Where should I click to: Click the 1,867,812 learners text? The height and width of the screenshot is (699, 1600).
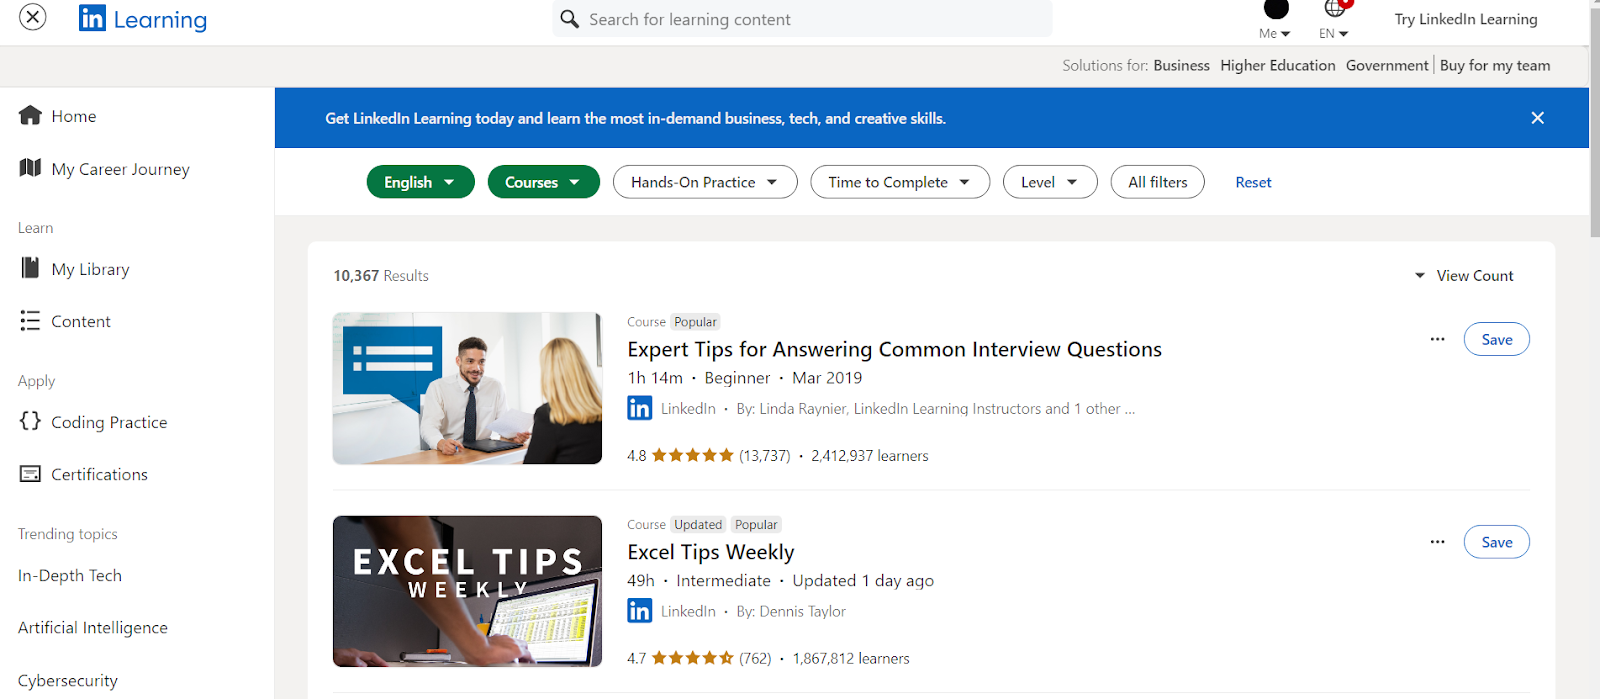pyautogui.click(x=851, y=658)
